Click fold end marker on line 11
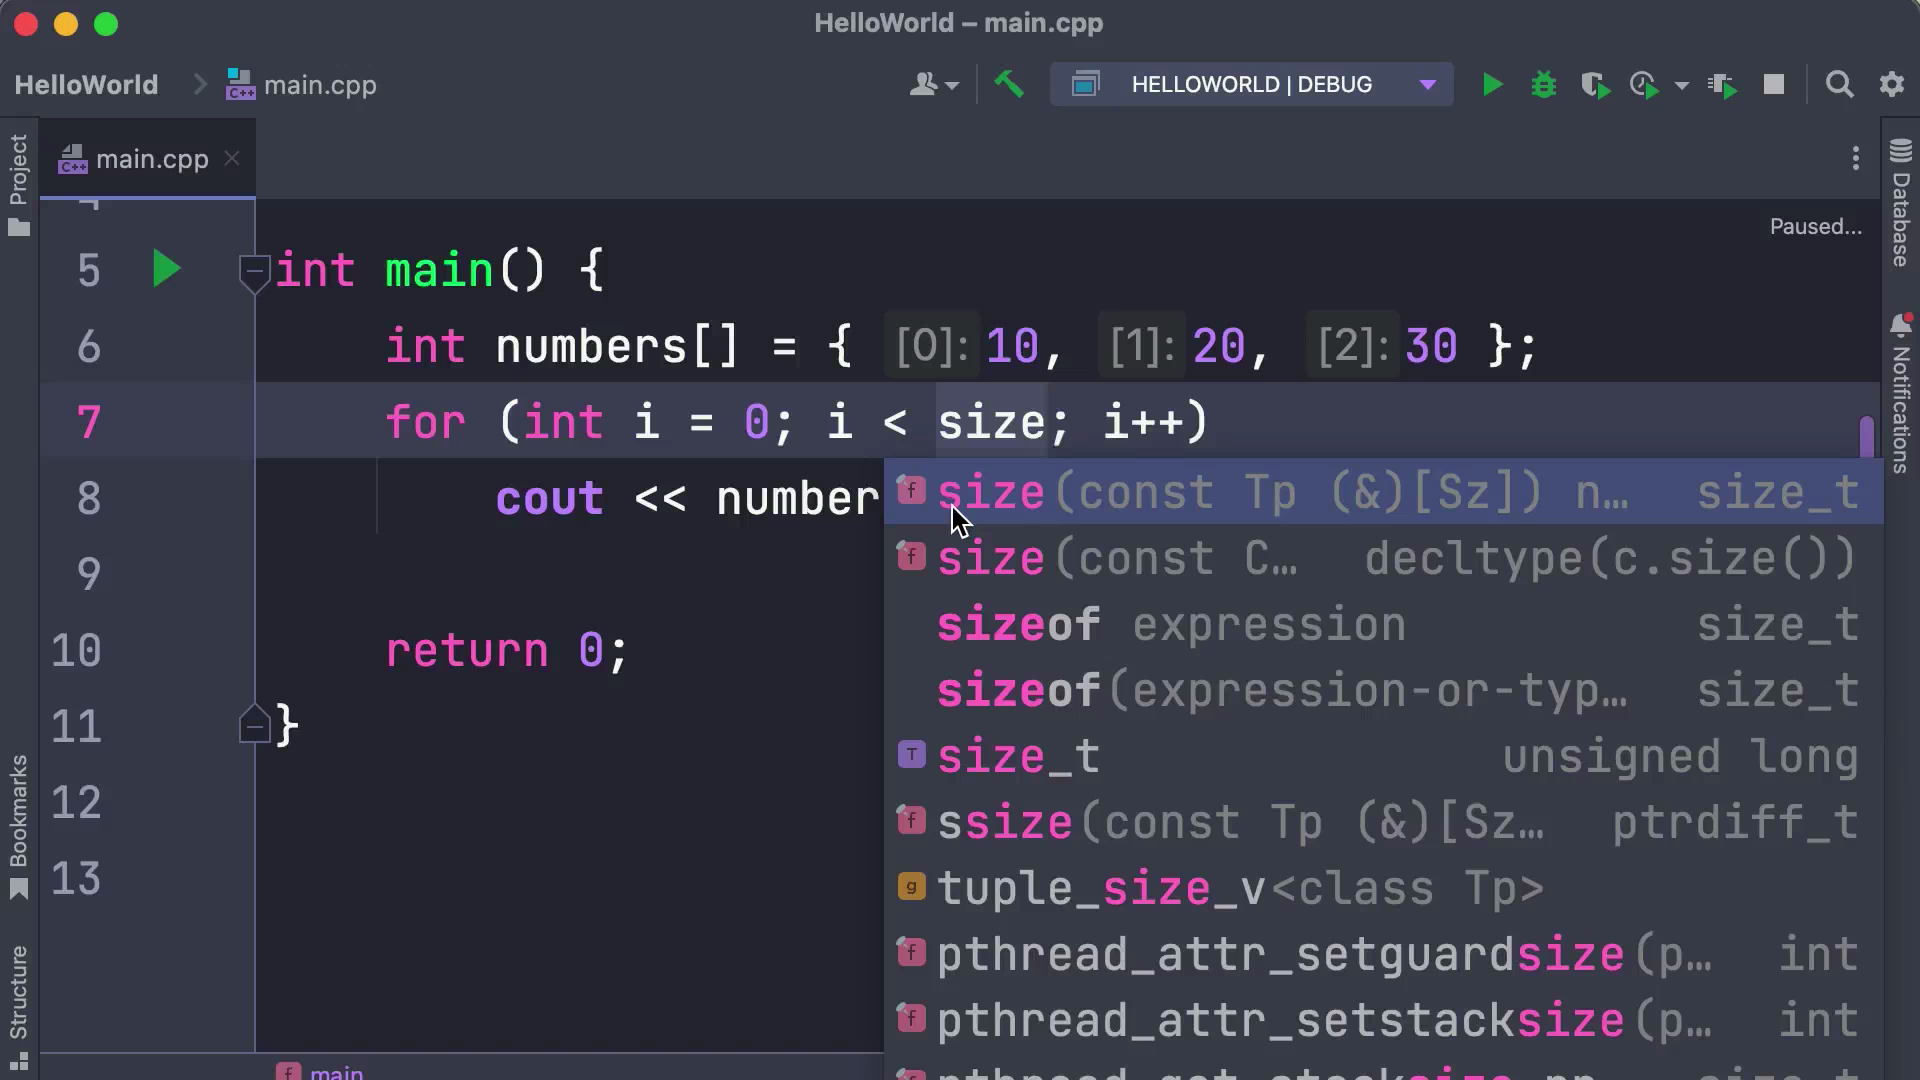Image resolution: width=1920 pixels, height=1080 pixels. tap(254, 724)
